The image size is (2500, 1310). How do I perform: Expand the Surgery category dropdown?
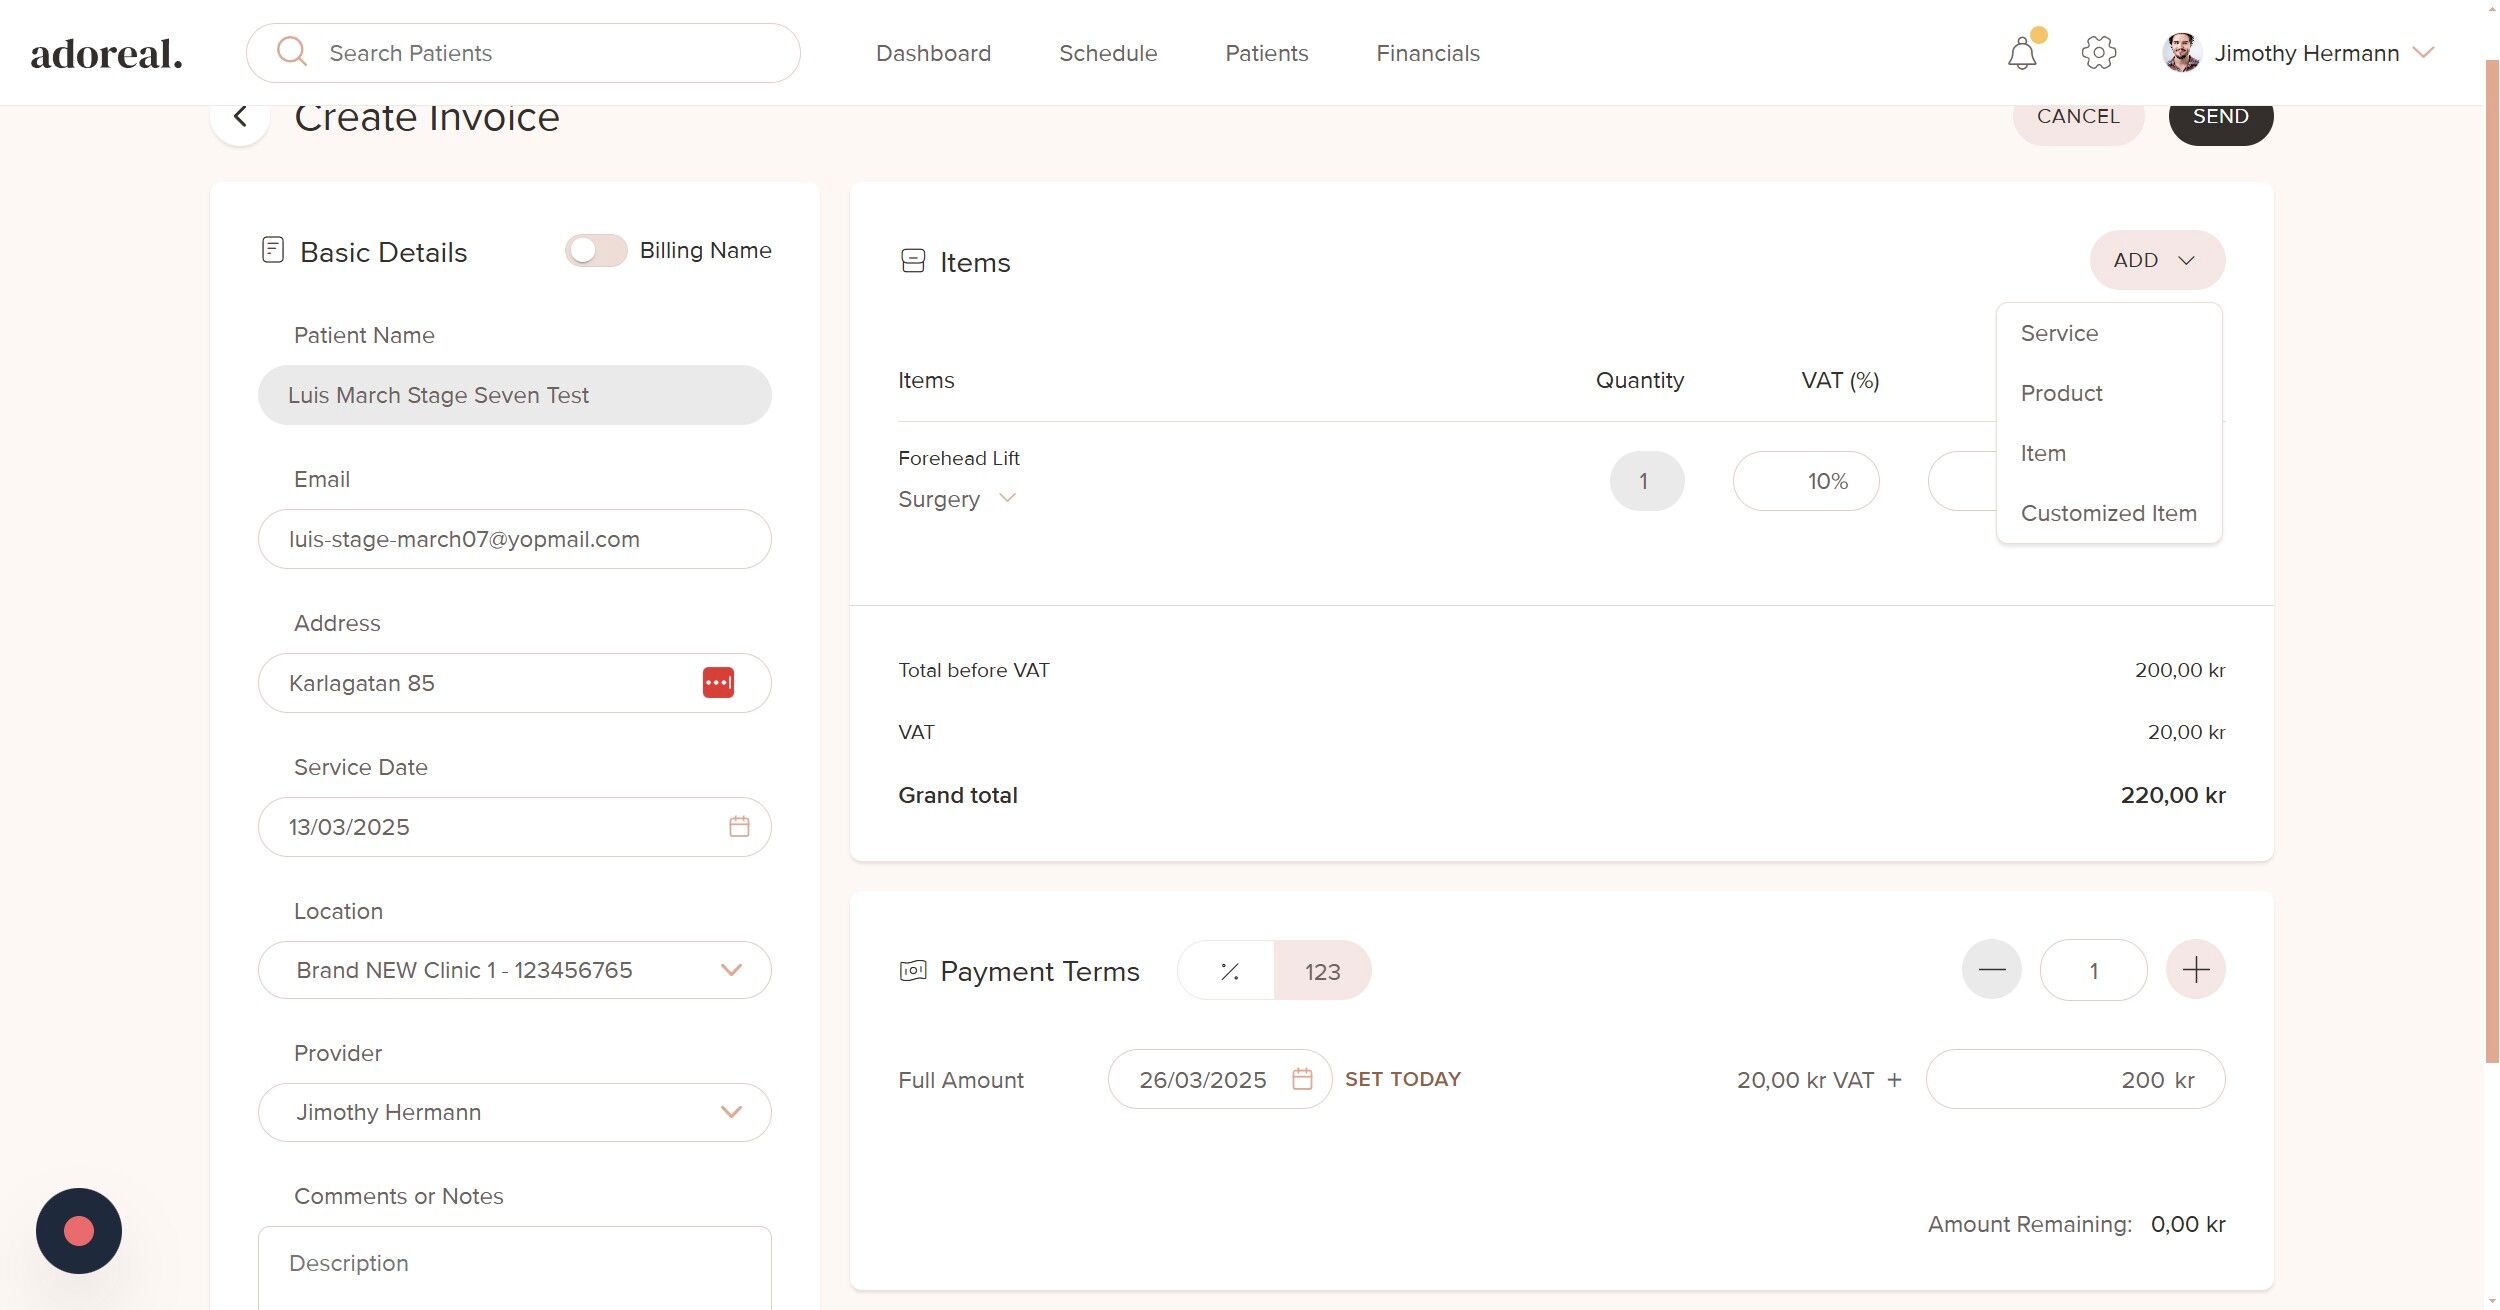point(1007,498)
